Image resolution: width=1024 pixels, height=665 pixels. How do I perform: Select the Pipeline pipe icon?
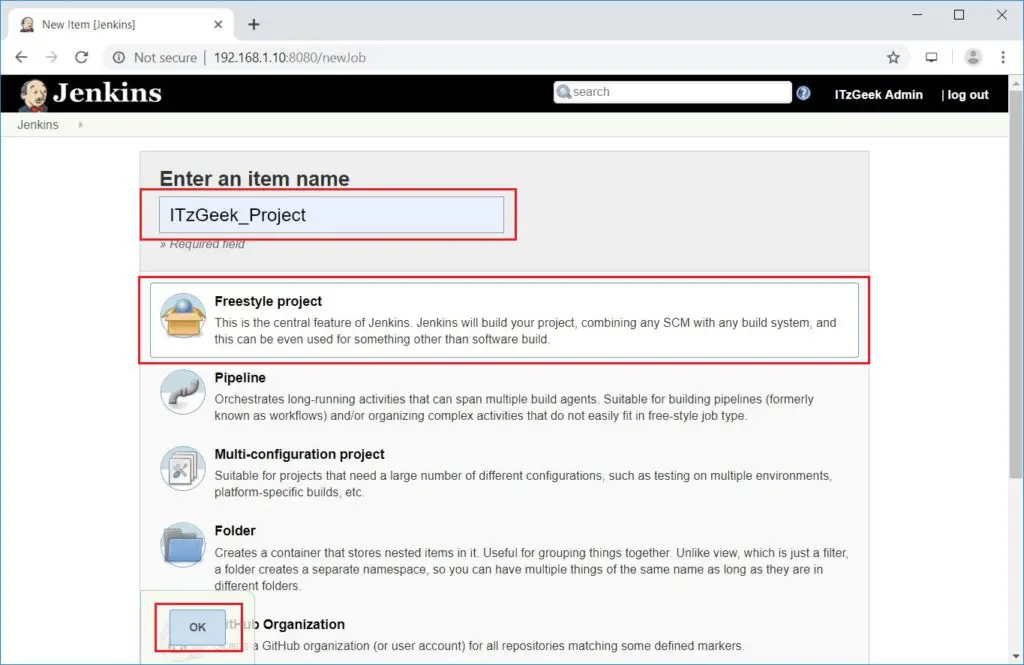pyautogui.click(x=183, y=392)
